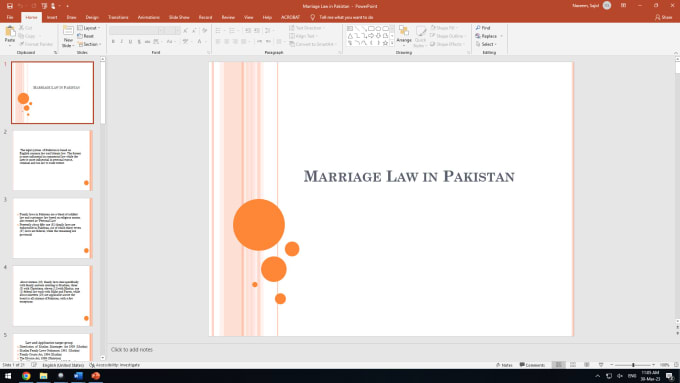Open the Replace dropdown arrow
Image resolution: width=680 pixels, height=383 pixels.
point(502,36)
